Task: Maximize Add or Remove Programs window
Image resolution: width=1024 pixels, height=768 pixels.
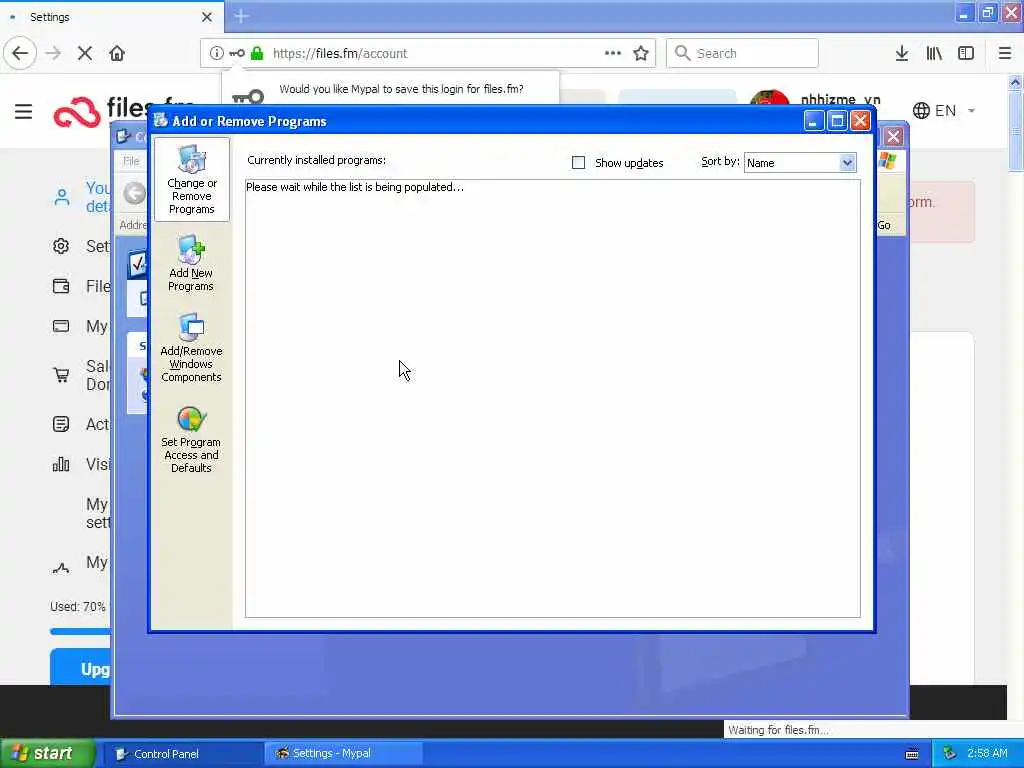Action: pos(837,121)
